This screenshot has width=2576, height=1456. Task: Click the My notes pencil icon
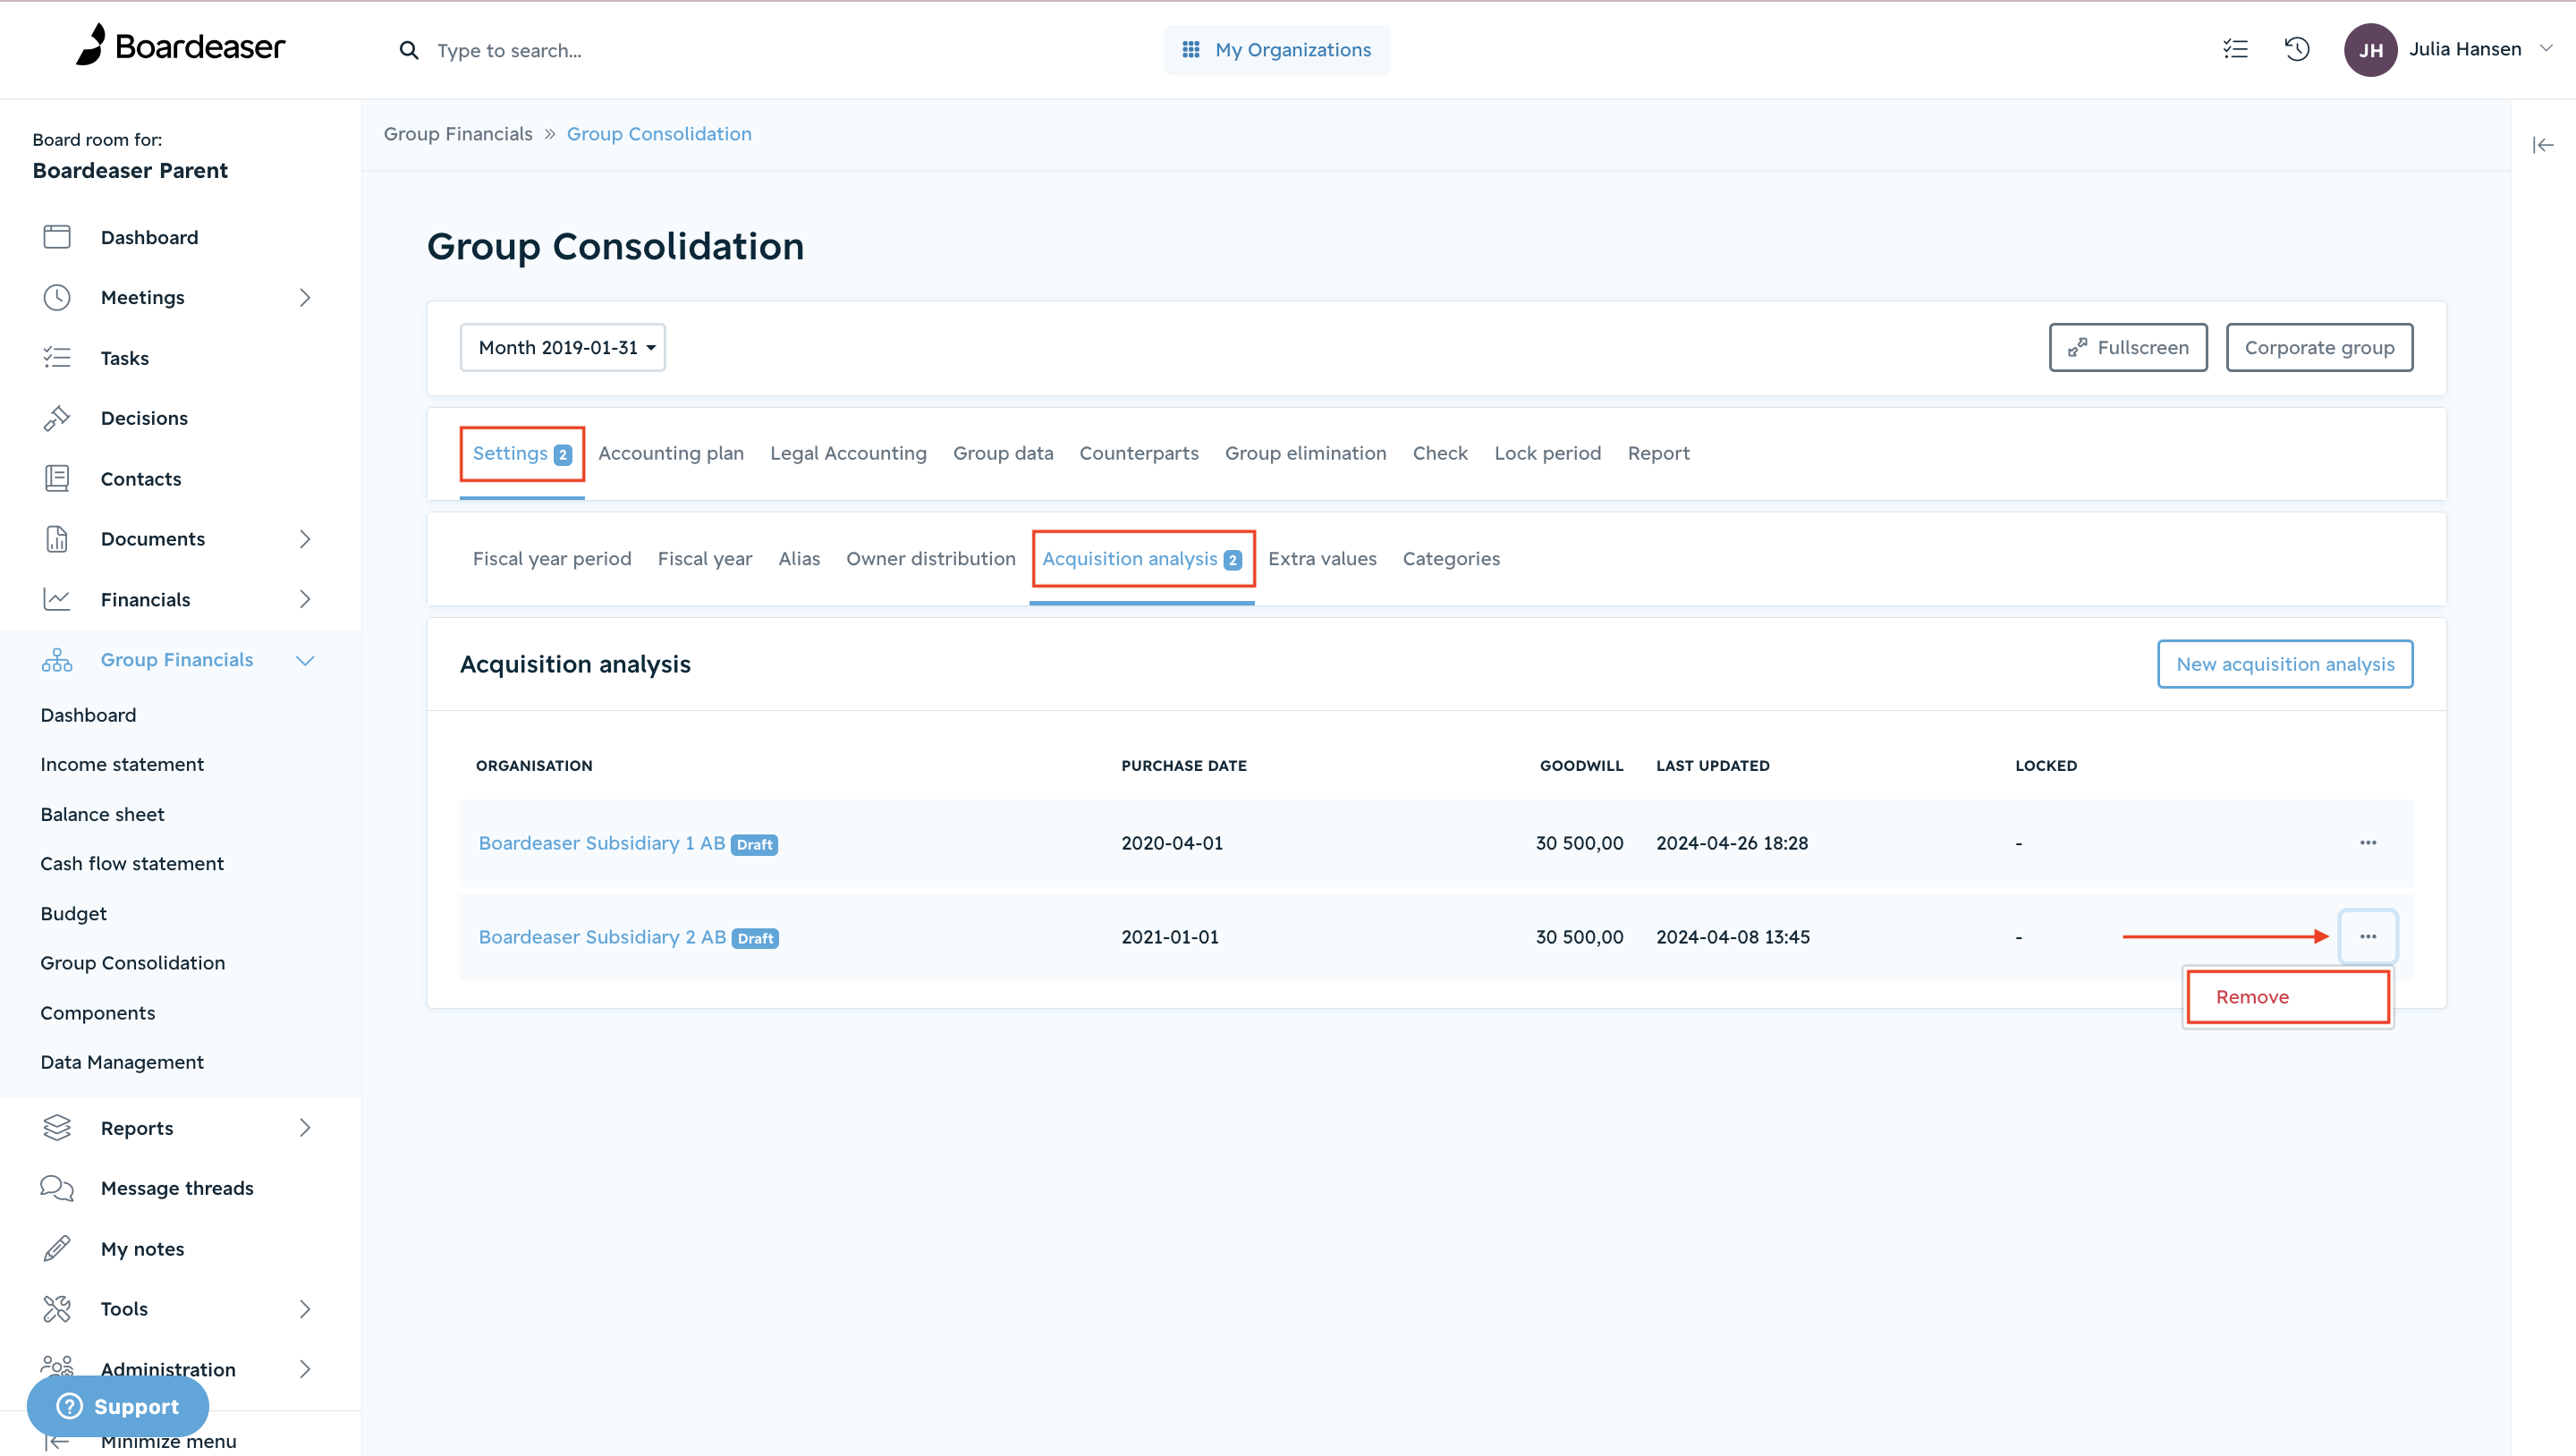pos(57,1249)
